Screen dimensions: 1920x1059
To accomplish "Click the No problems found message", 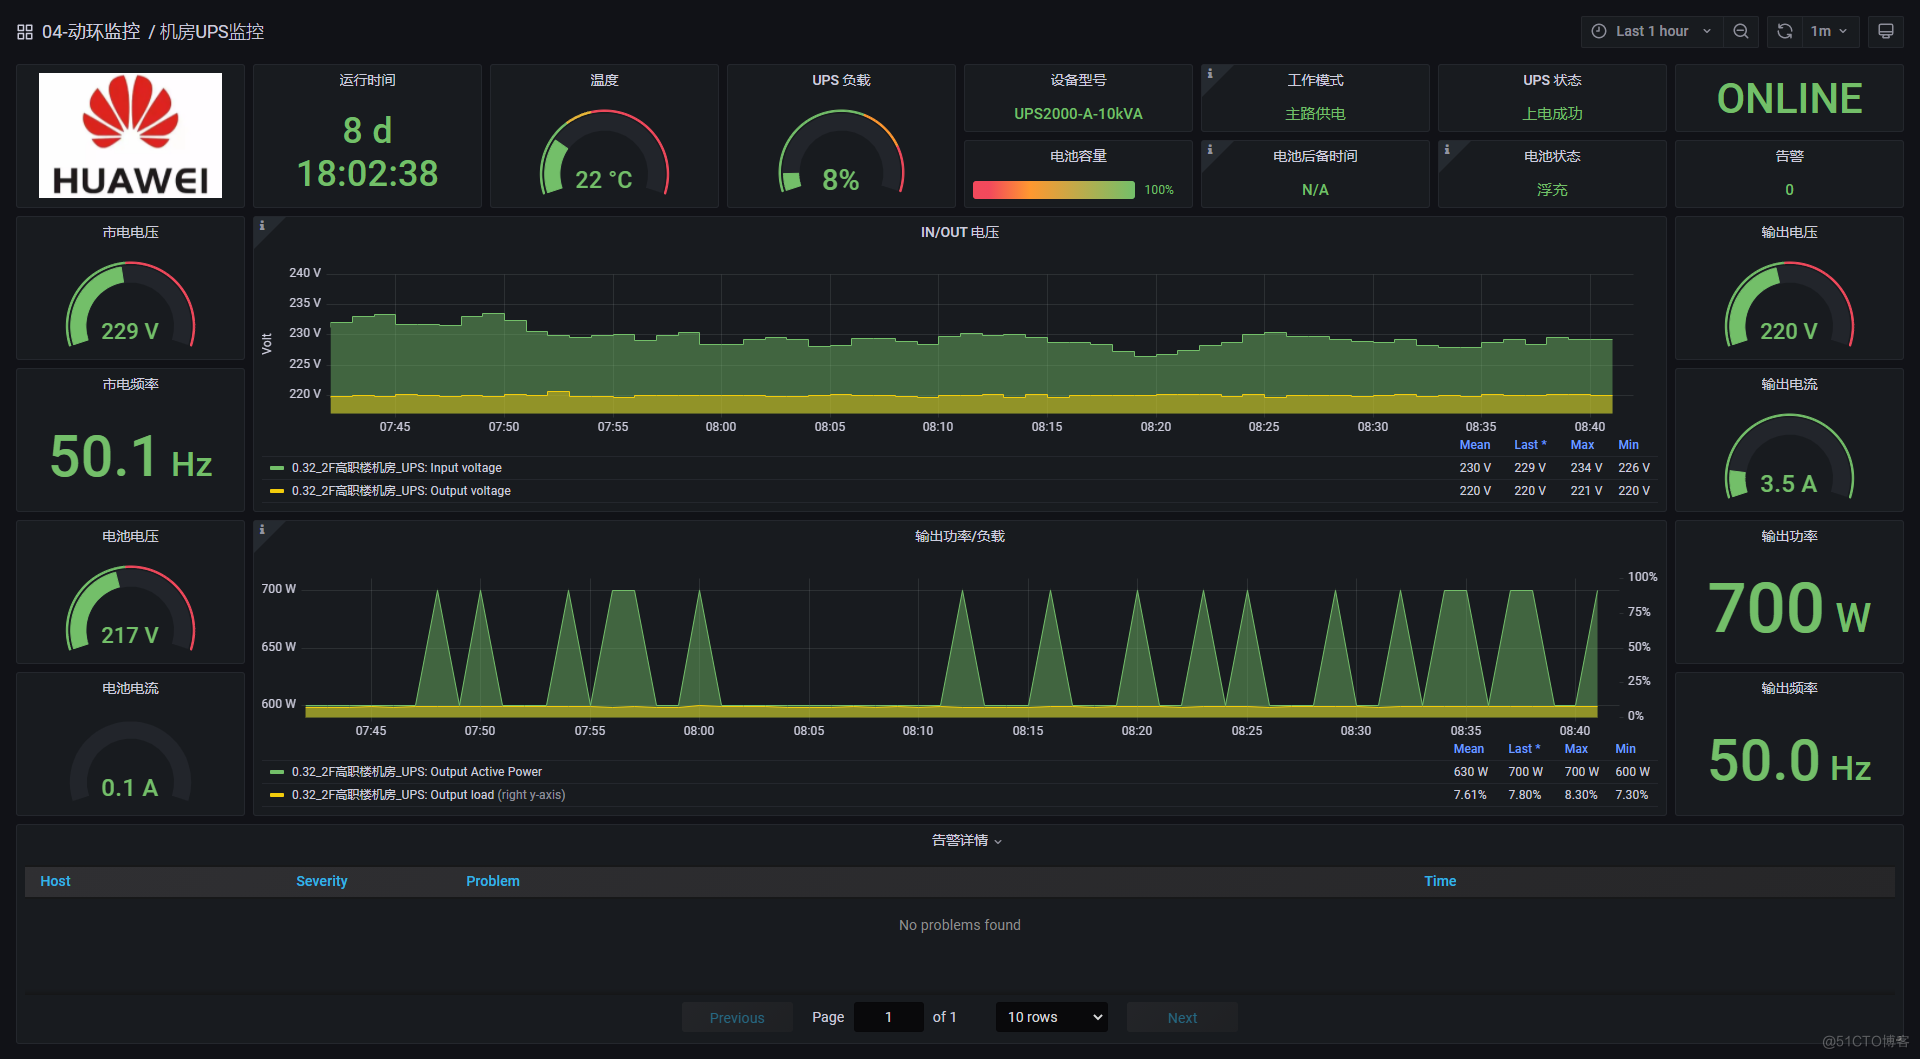I will [959, 925].
